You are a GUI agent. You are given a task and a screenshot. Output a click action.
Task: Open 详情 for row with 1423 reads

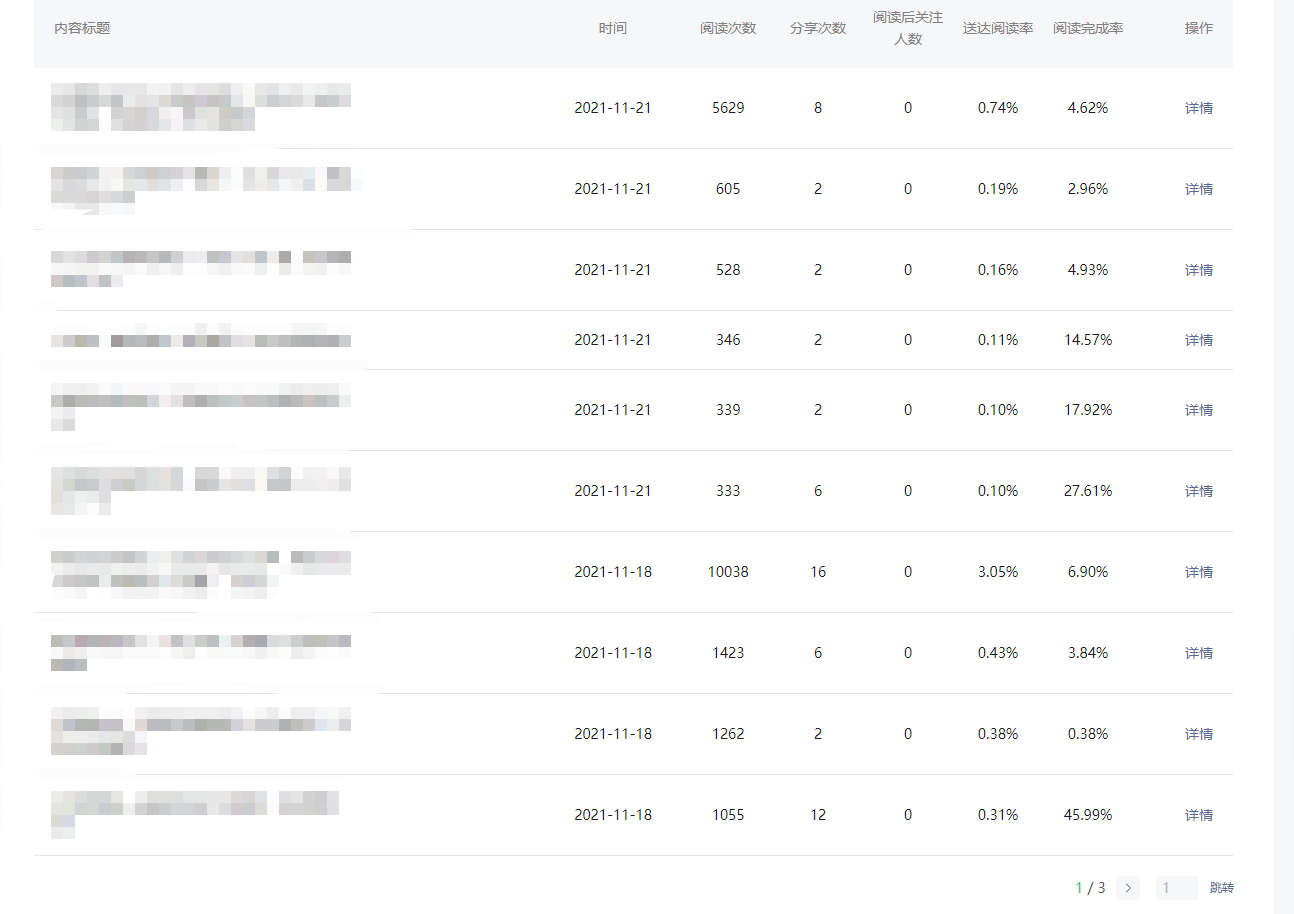point(1198,653)
